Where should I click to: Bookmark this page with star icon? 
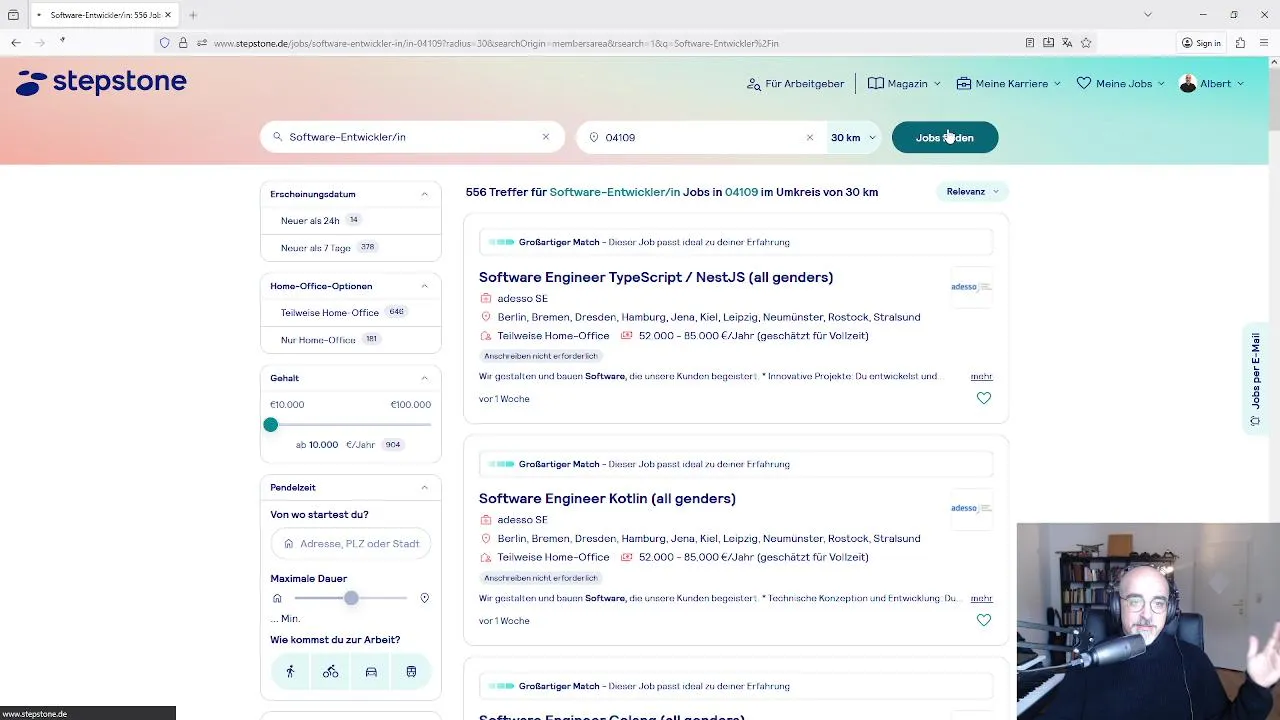click(1086, 43)
